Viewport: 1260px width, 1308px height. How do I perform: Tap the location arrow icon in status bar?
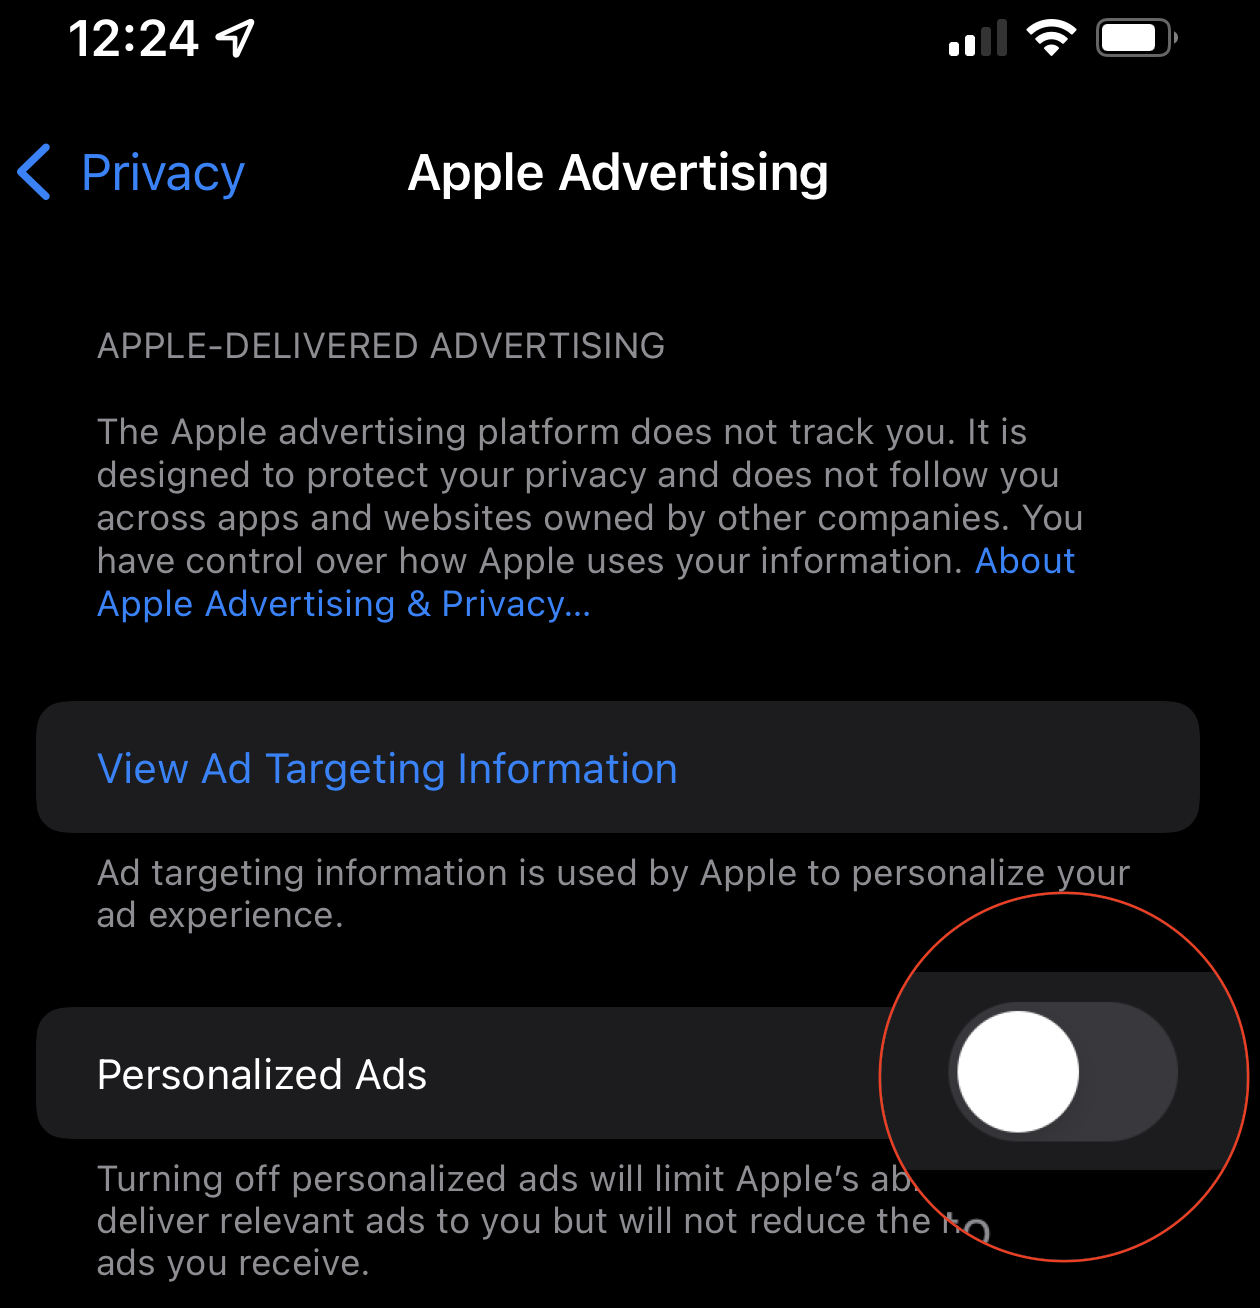pos(236,39)
